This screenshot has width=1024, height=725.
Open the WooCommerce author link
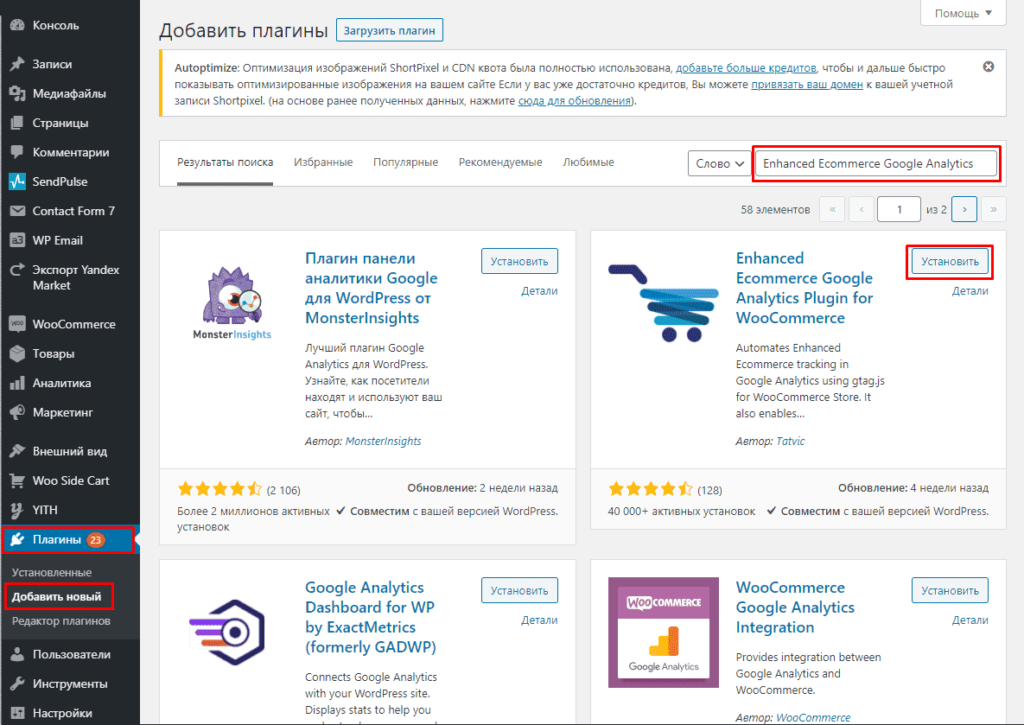(x=813, y=717)
